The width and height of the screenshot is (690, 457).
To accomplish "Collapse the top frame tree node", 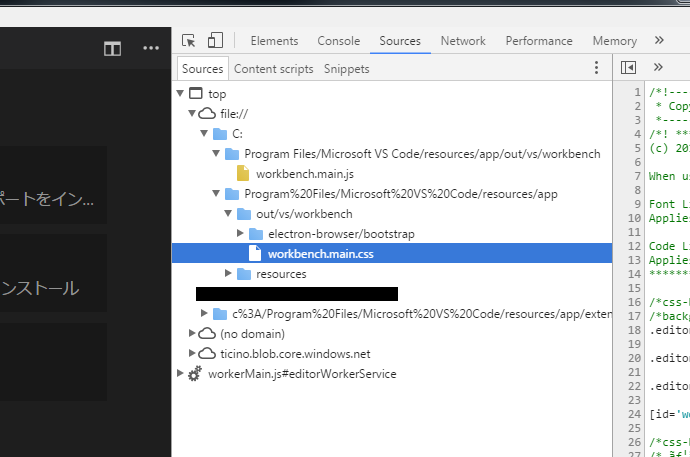I will click(180, 93).
